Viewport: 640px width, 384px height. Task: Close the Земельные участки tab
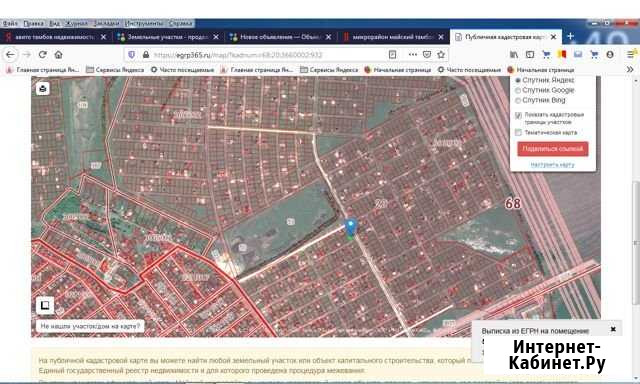pos(216,37)
